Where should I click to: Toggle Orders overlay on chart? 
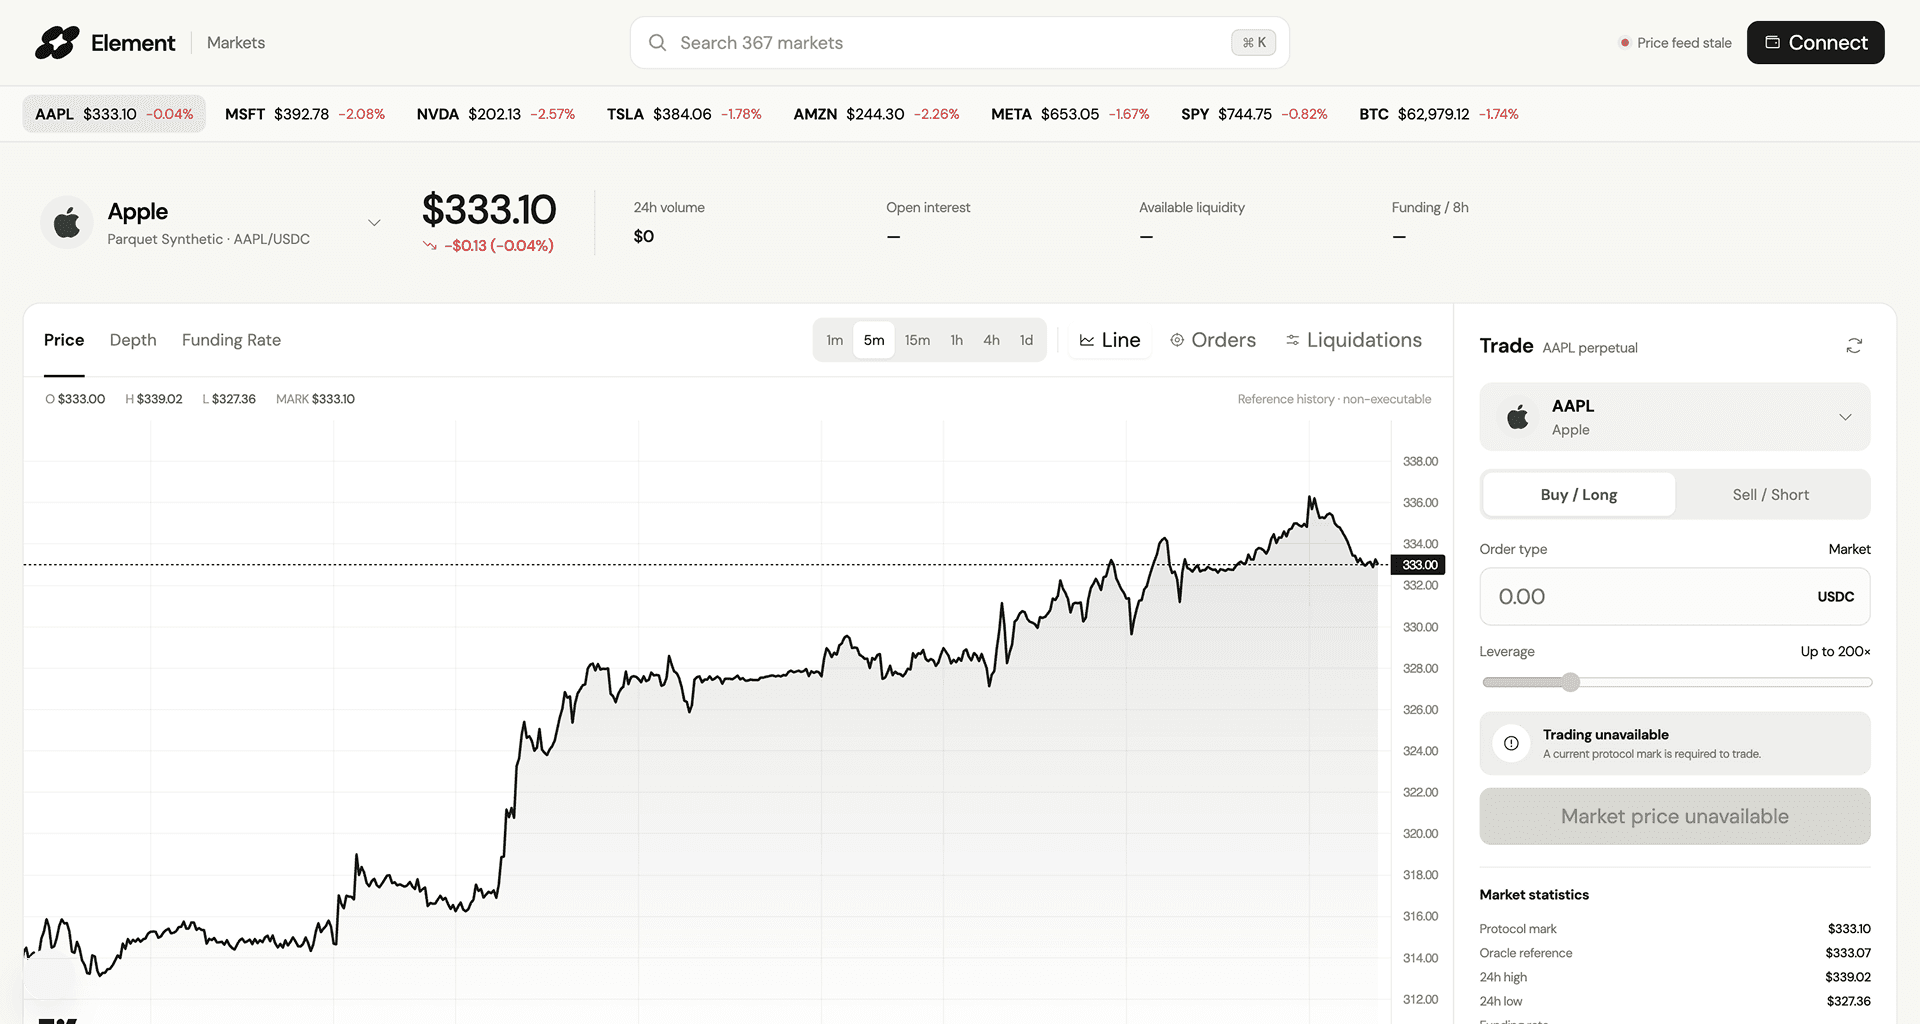point(1213,341)
